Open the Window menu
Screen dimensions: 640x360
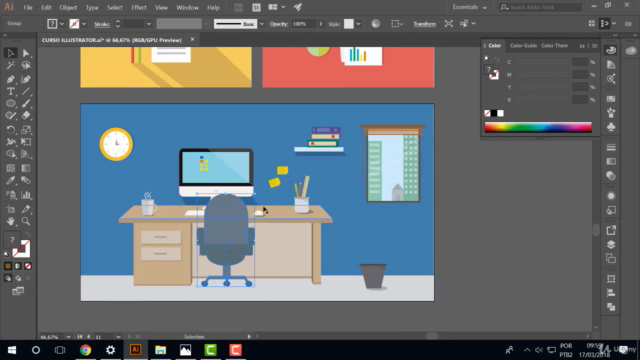click(x=187, y=7)
